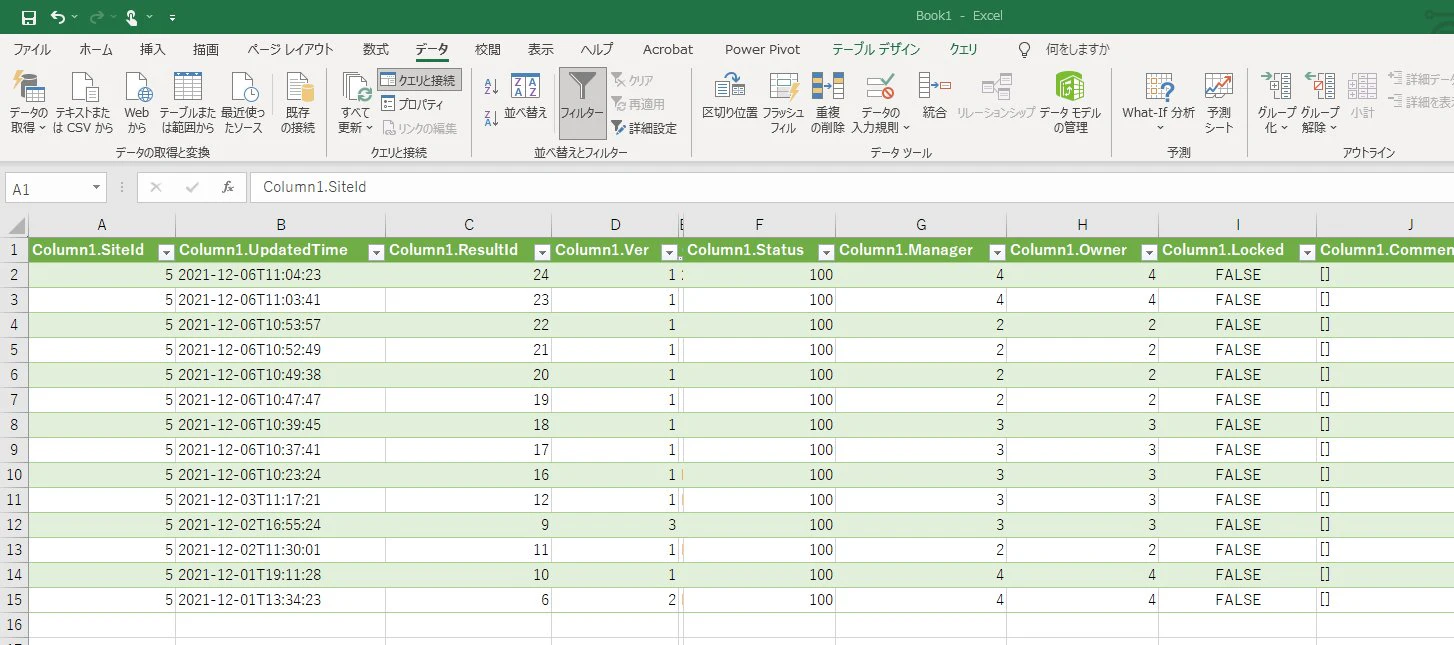
Task: Open the 並べ替え sort dialog
Action: [x=526, y=98]
